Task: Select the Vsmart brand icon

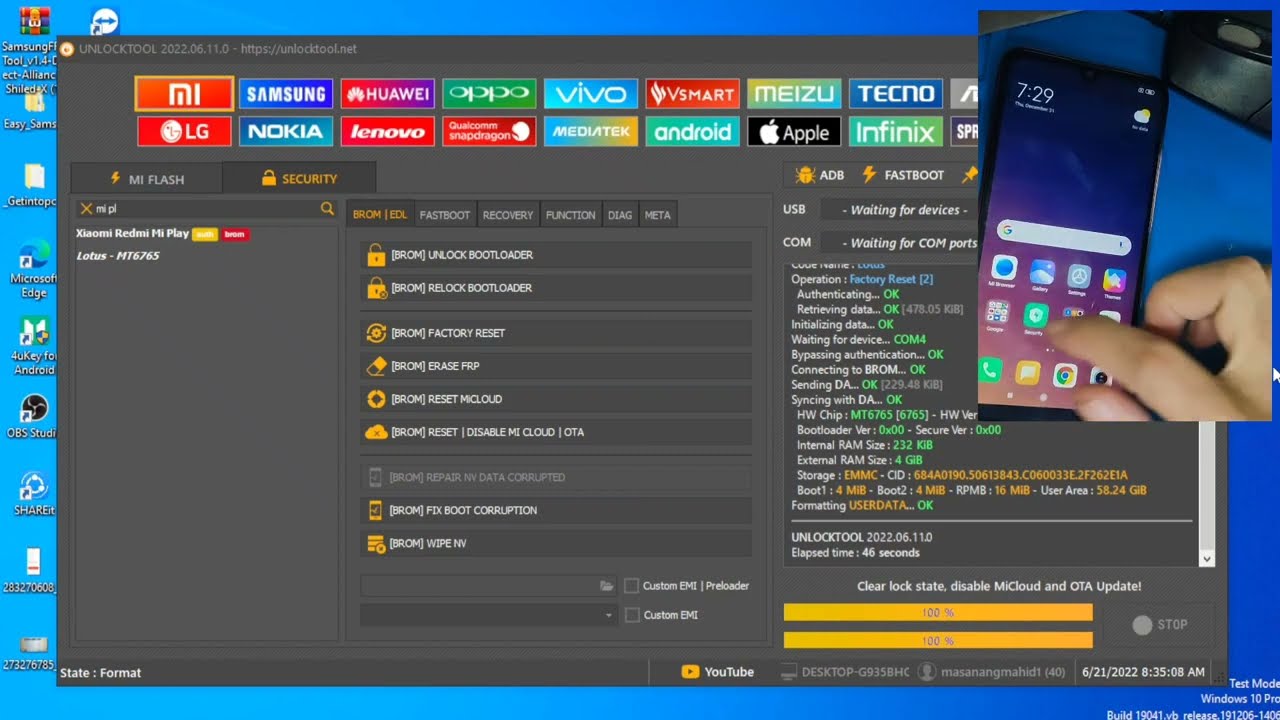Action: point(693,94)
